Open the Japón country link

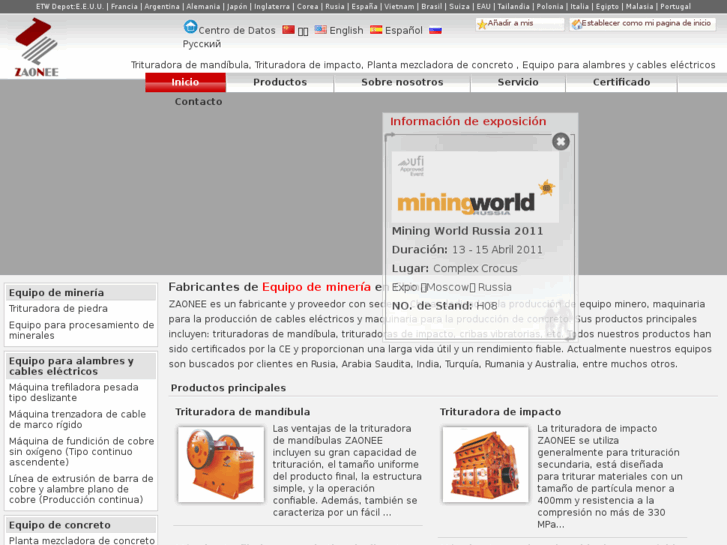[237, 6]
